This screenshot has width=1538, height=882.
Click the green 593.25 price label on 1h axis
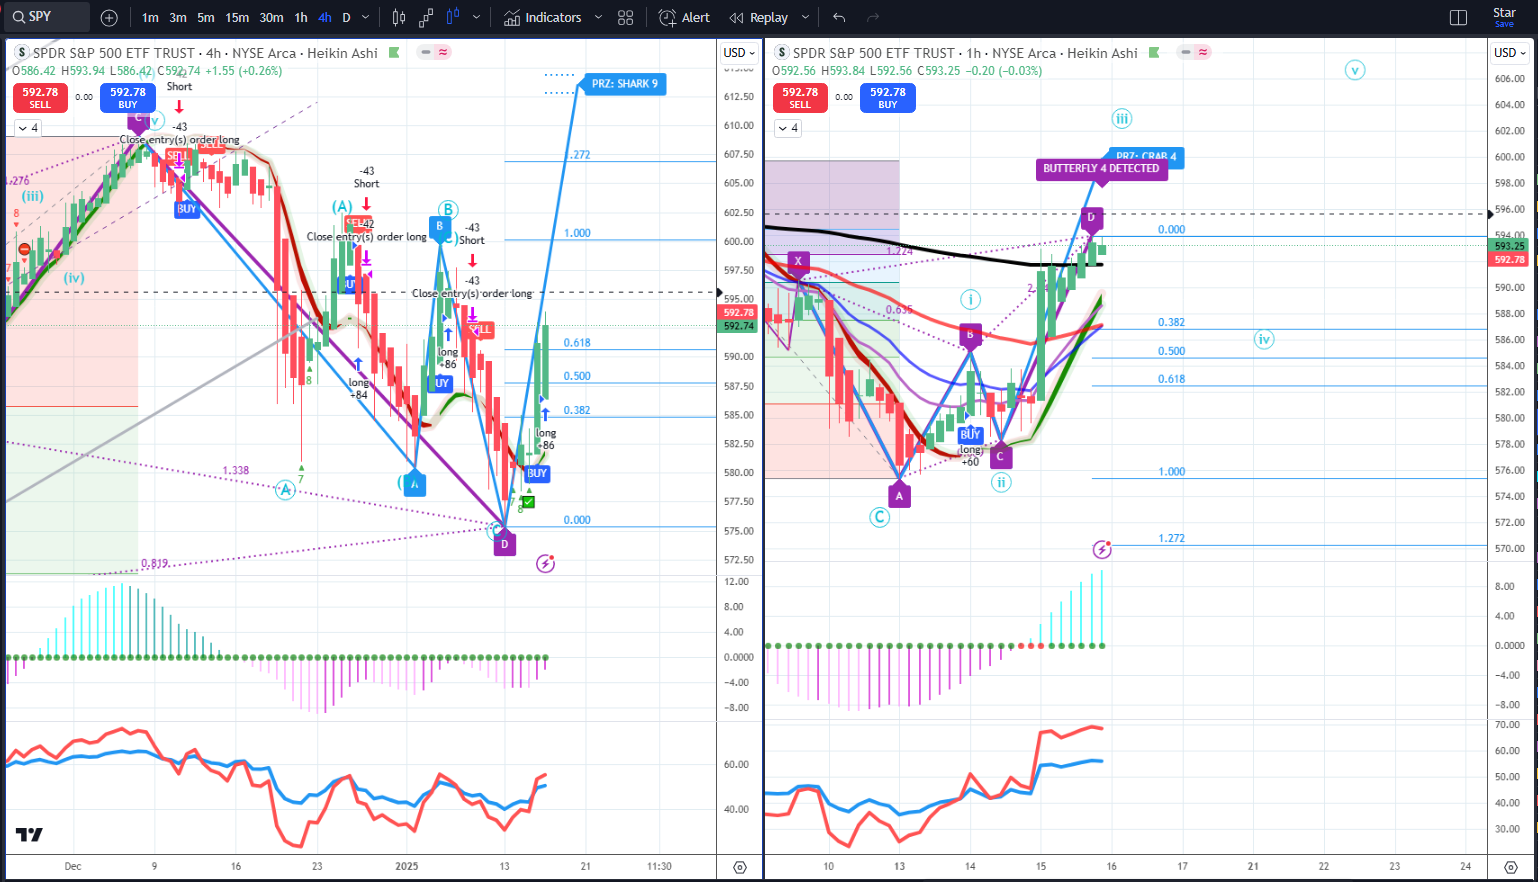(1509, 246)
